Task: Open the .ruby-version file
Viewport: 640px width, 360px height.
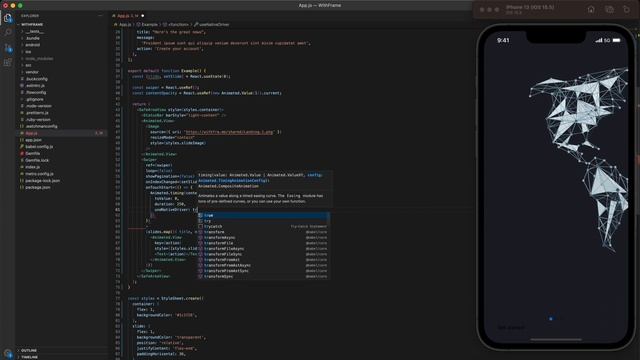Action: point(61,120)
